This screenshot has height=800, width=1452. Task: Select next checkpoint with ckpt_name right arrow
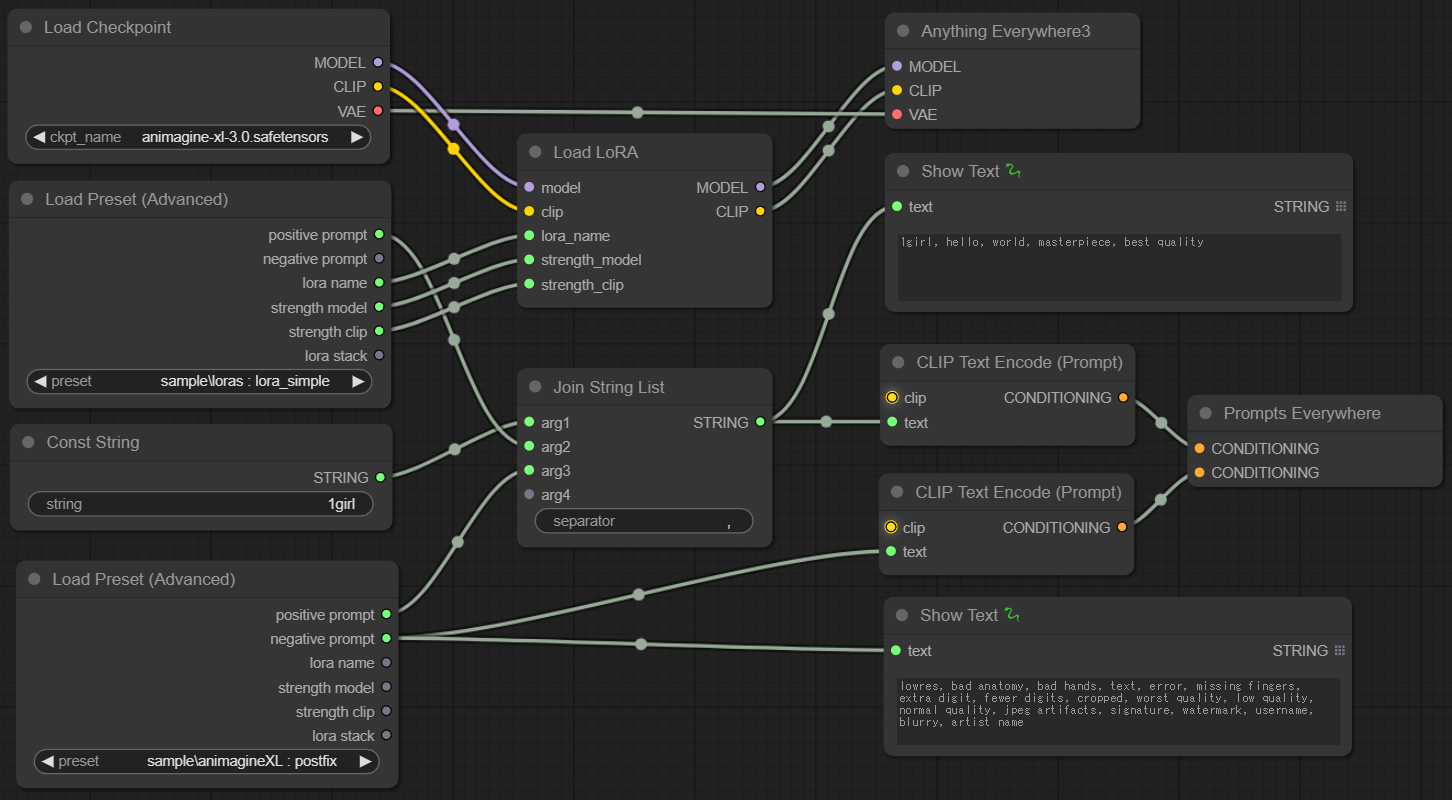pos(357,137)
